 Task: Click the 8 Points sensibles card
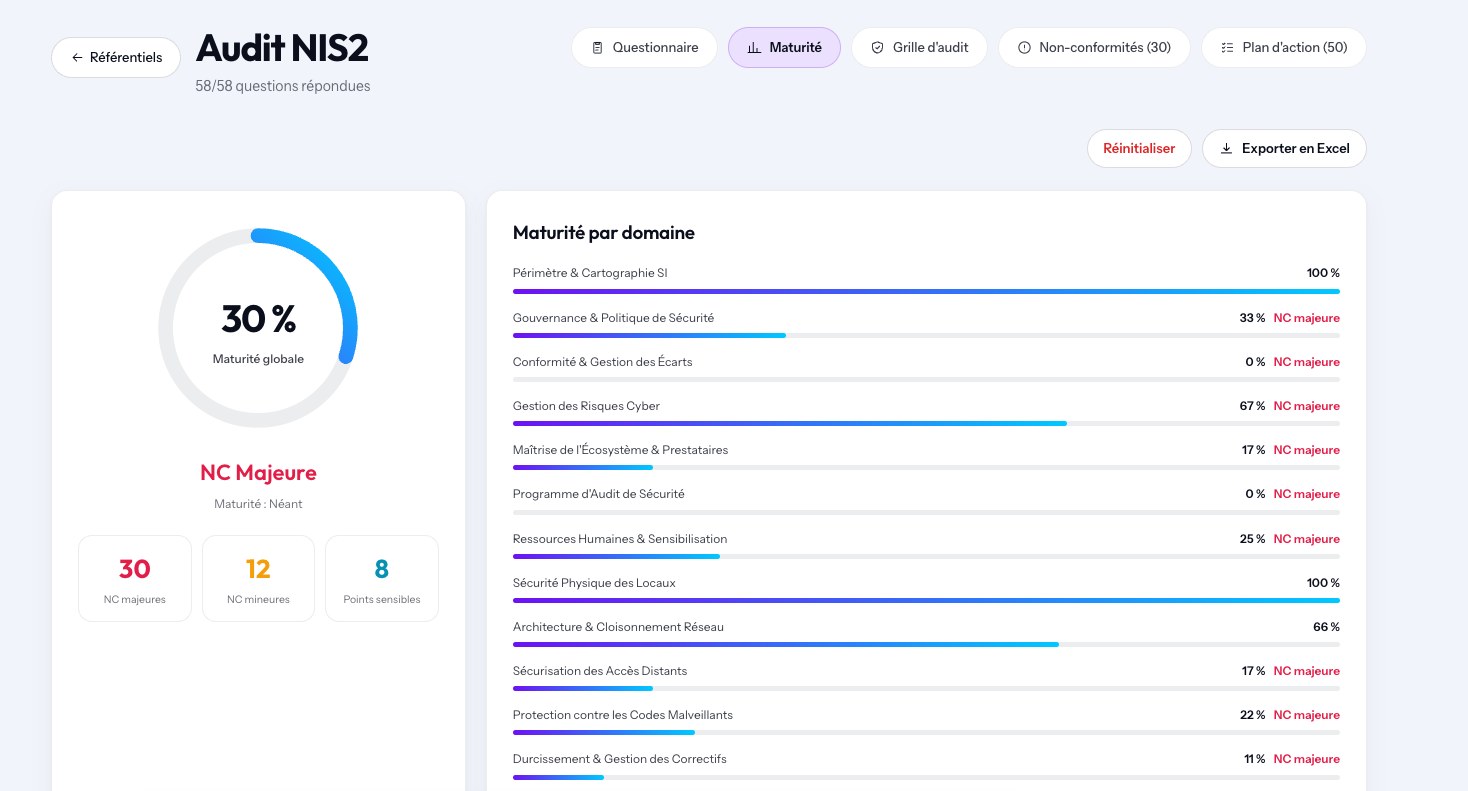[x=382, y=579]
